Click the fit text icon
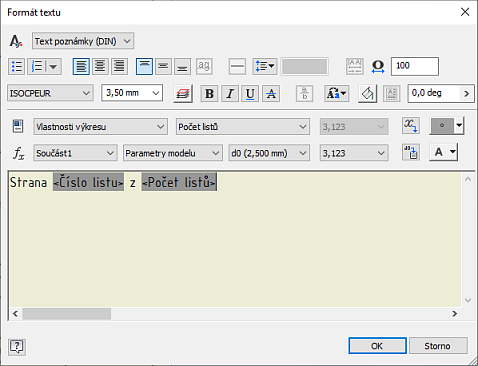The image size is (478, 366). [355, 66]
